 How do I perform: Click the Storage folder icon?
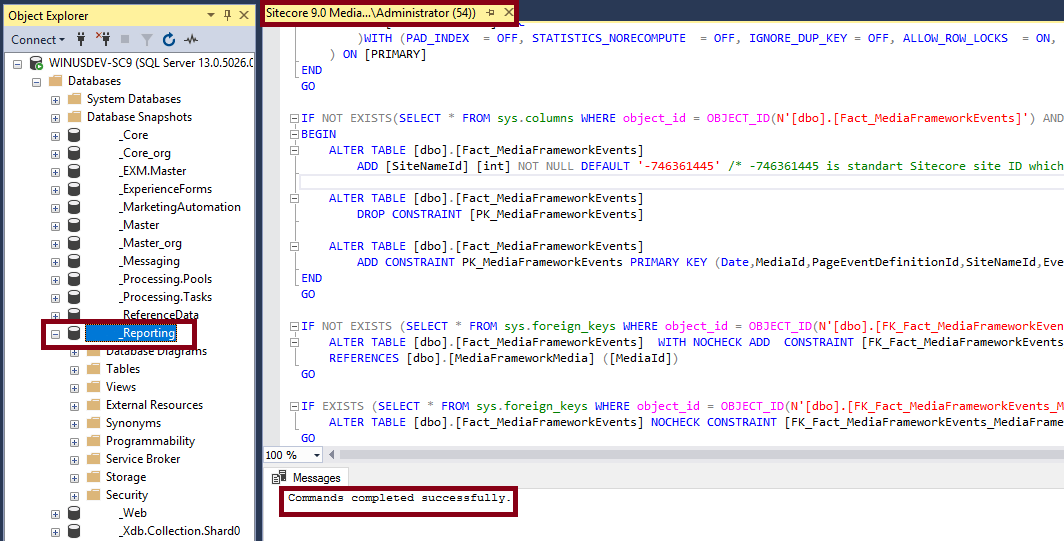pyautogui.click(x=94, y=477)
